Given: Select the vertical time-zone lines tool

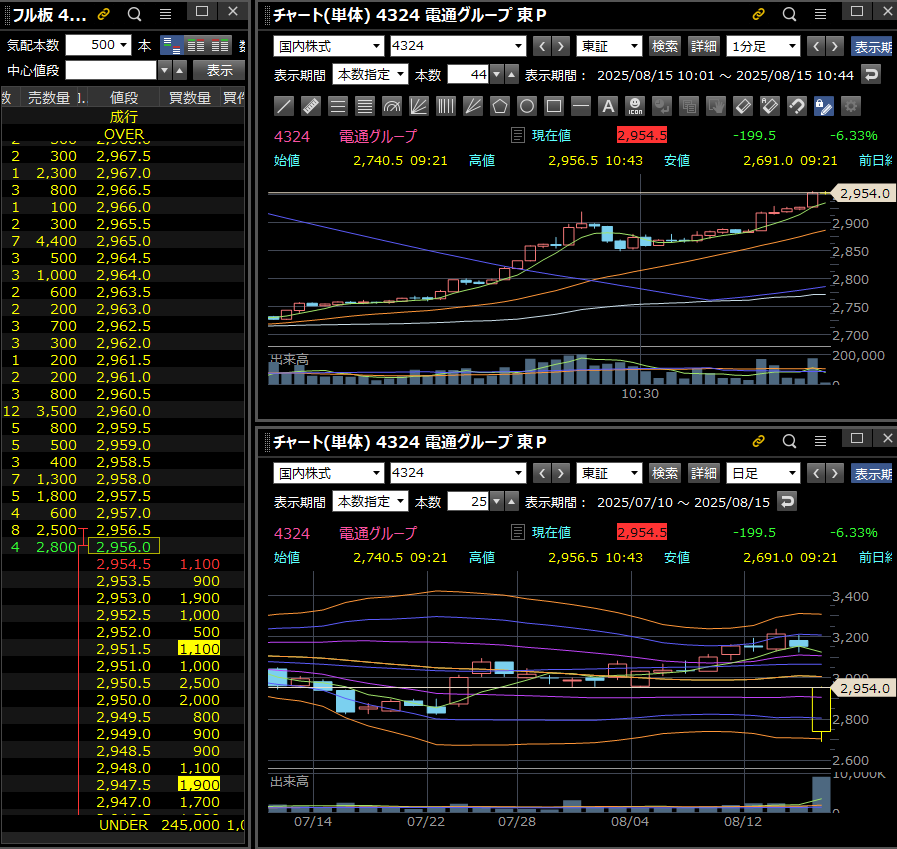Looking at the screenshot, I should coord(446,106).
